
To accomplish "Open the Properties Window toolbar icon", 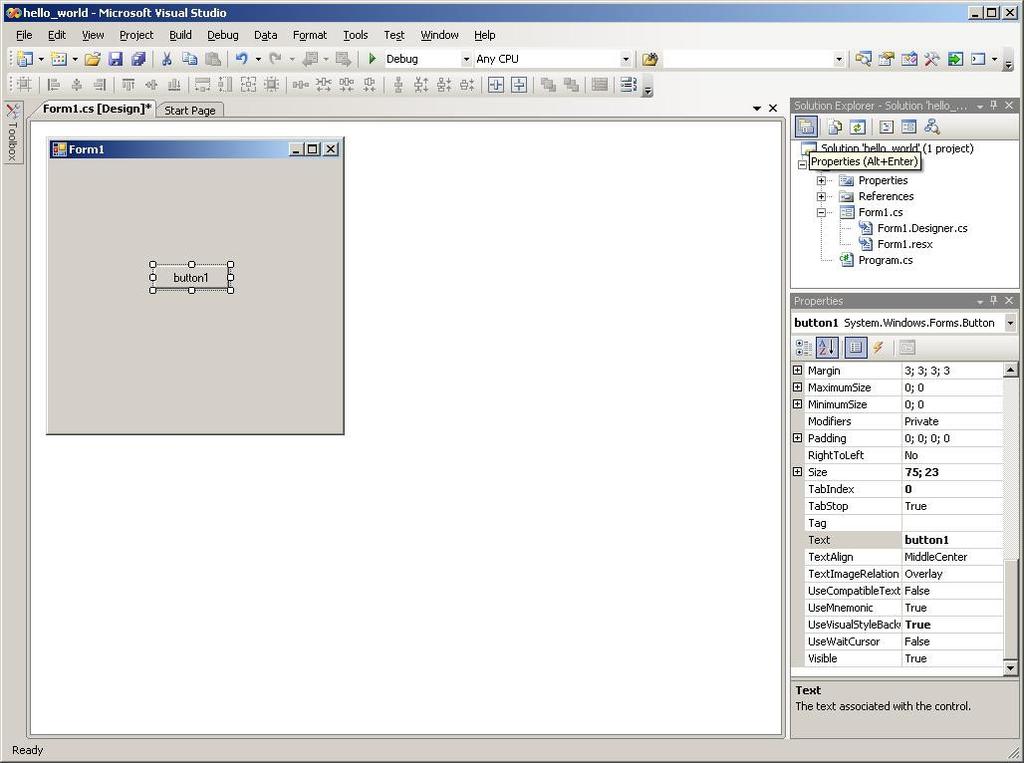I will click(x=886, y=59).
